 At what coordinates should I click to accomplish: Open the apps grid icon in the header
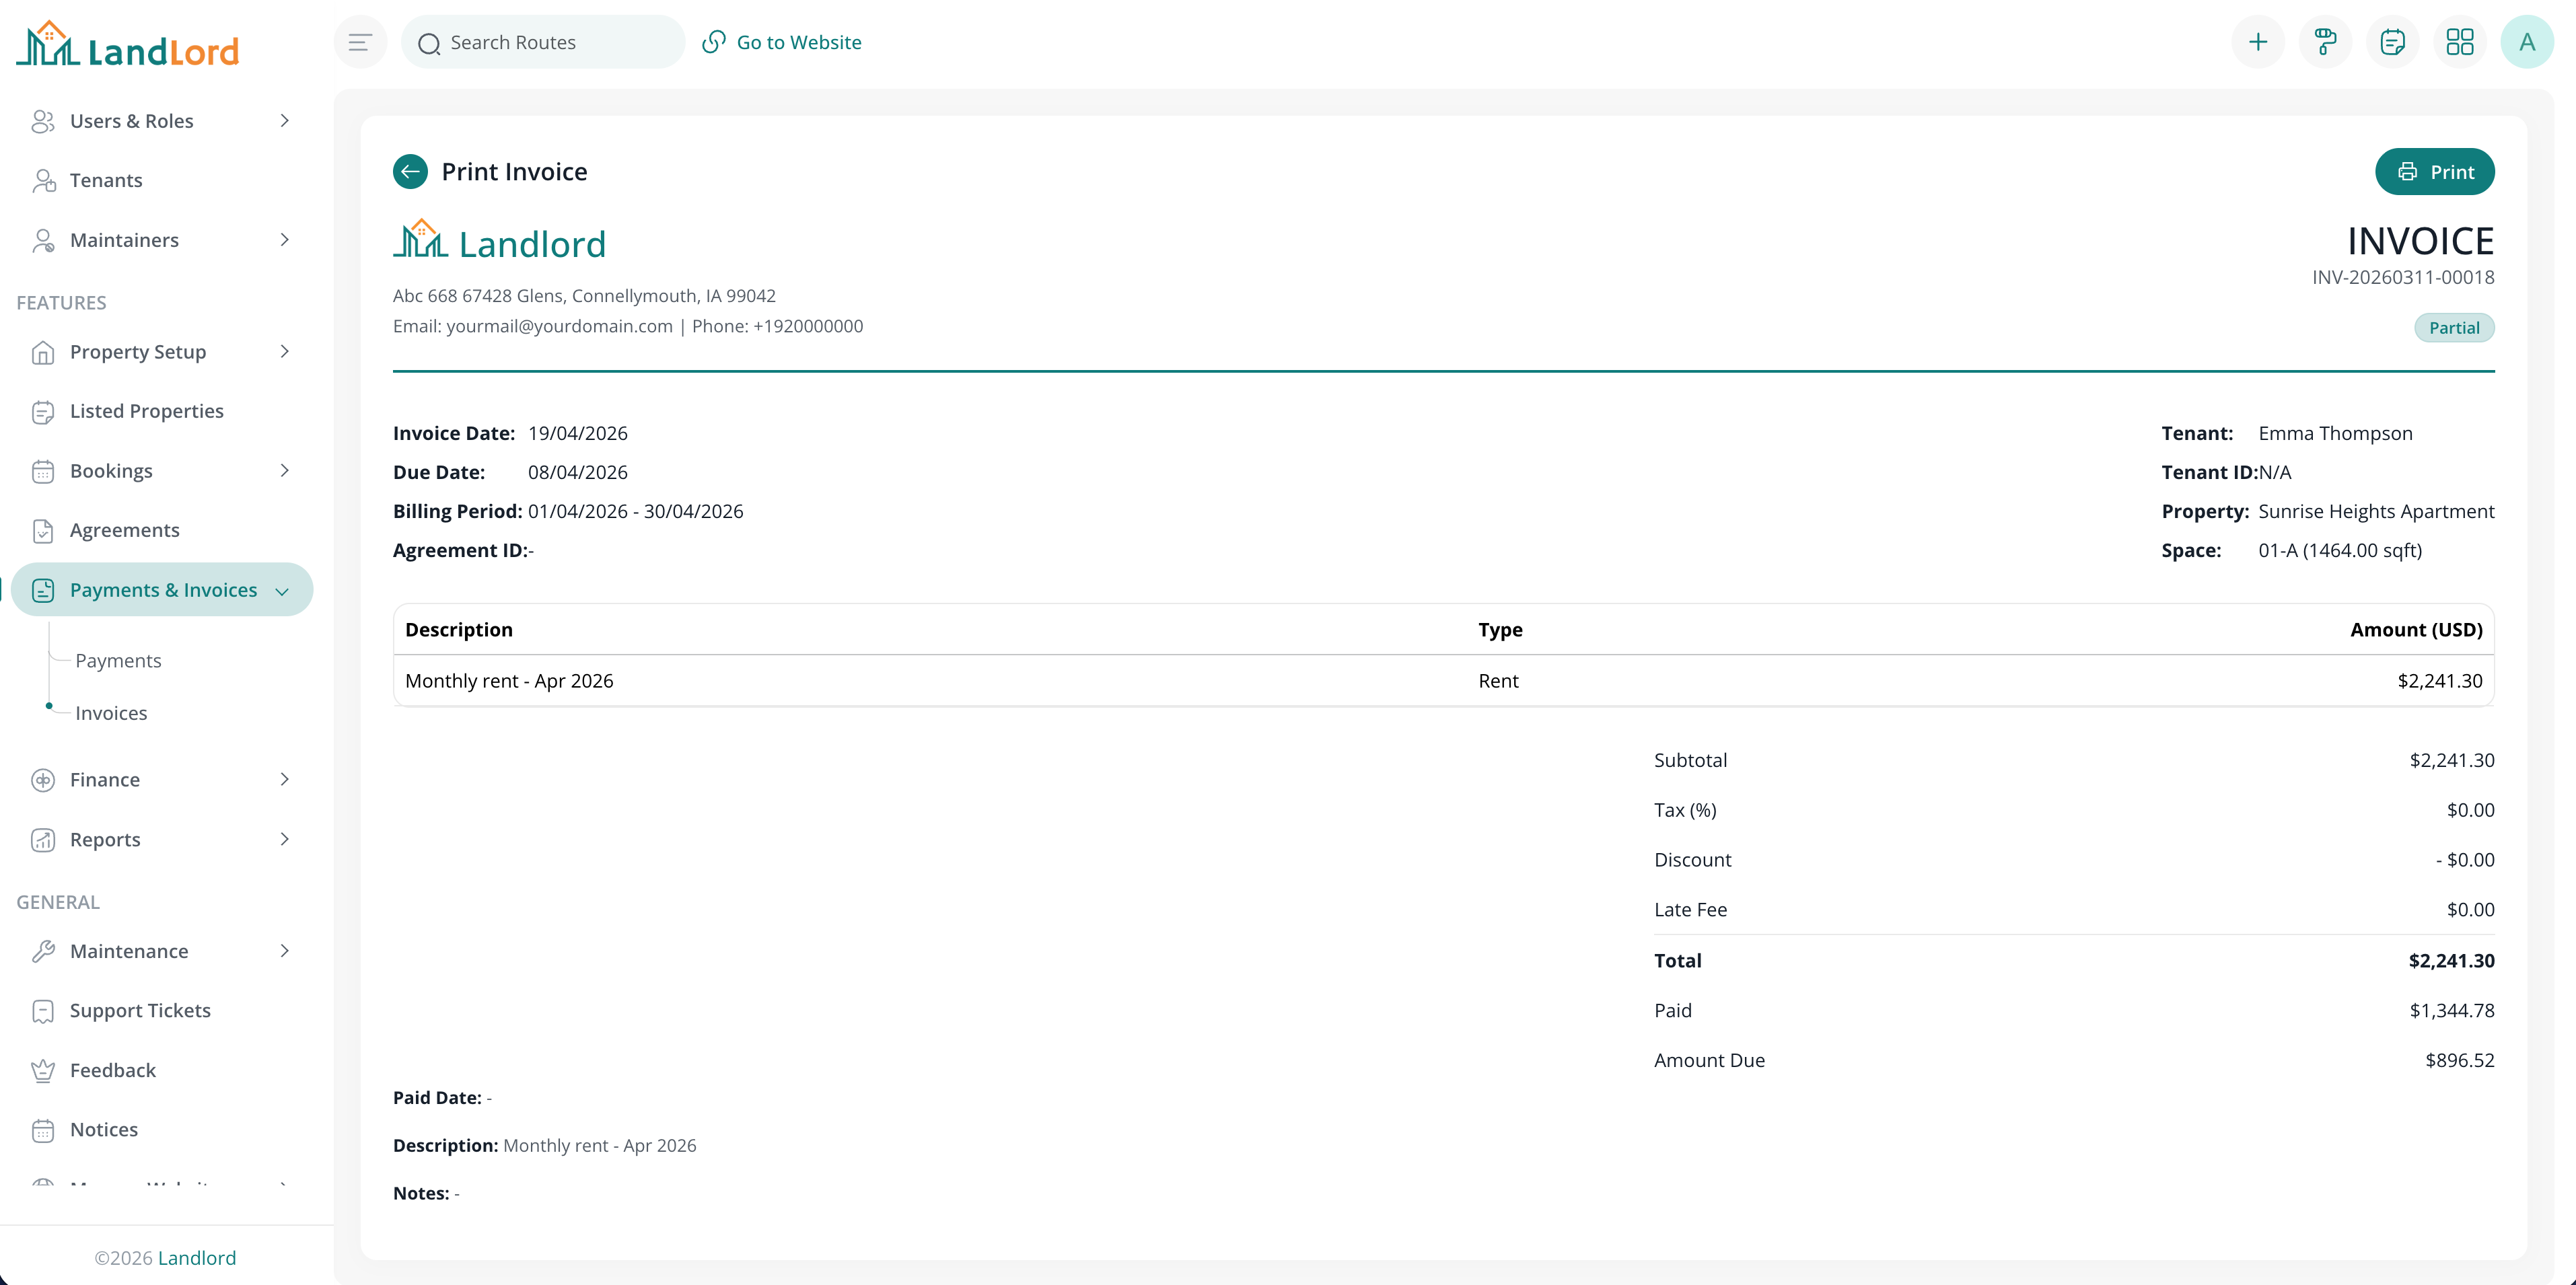(2460, 41)
